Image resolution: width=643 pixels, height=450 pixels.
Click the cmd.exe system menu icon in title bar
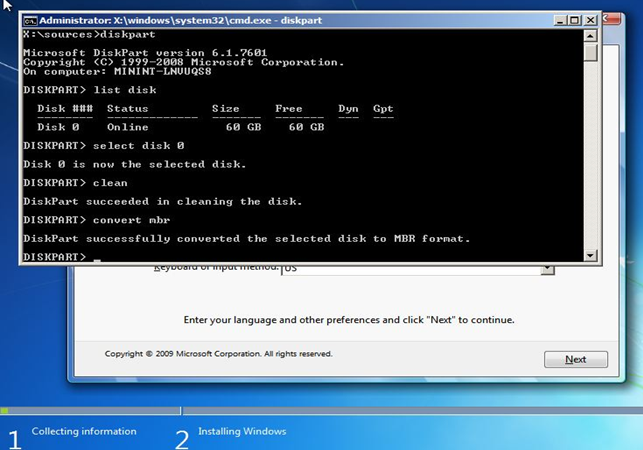(x=30, y=21)
